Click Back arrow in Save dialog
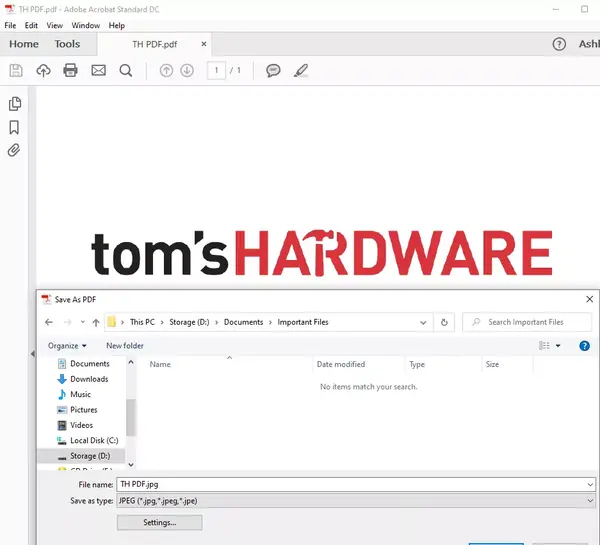 coord(49,322)
